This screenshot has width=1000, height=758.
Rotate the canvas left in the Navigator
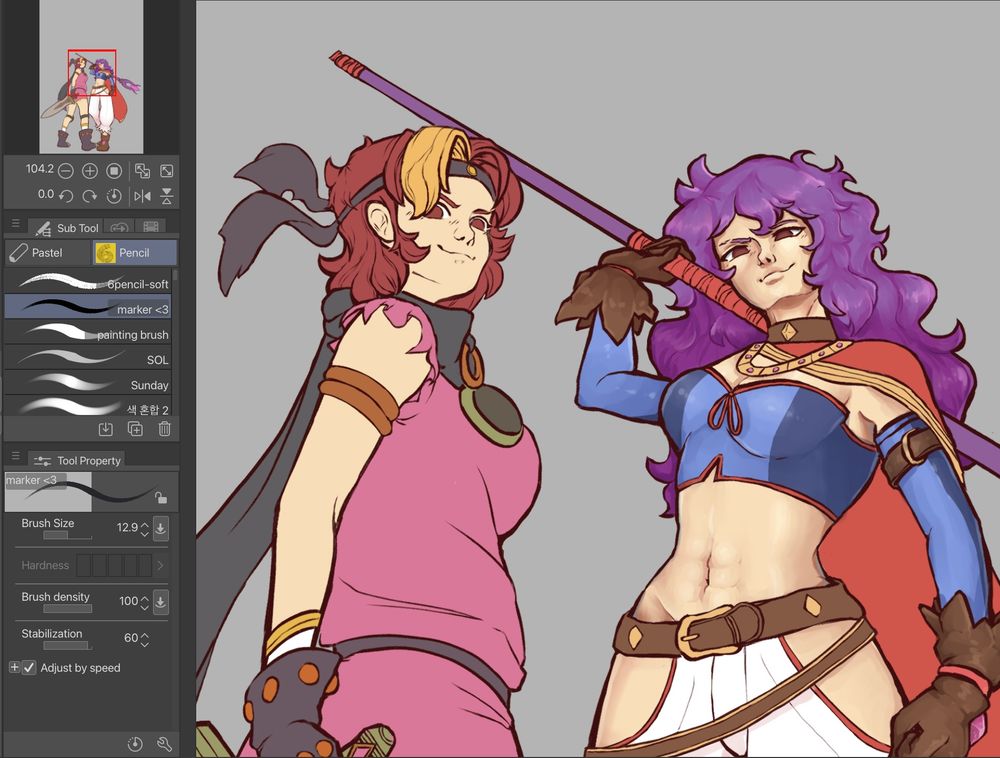[x=67, y=194]
